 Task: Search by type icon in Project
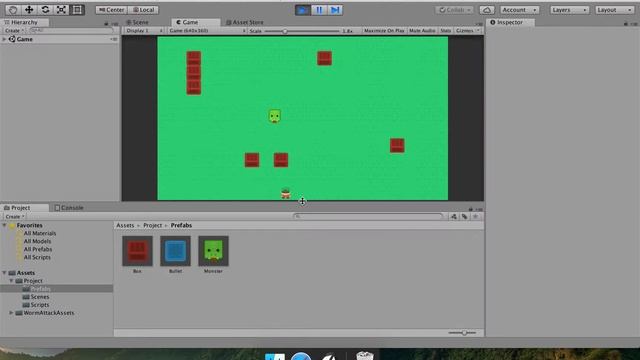tap(454, 217)
